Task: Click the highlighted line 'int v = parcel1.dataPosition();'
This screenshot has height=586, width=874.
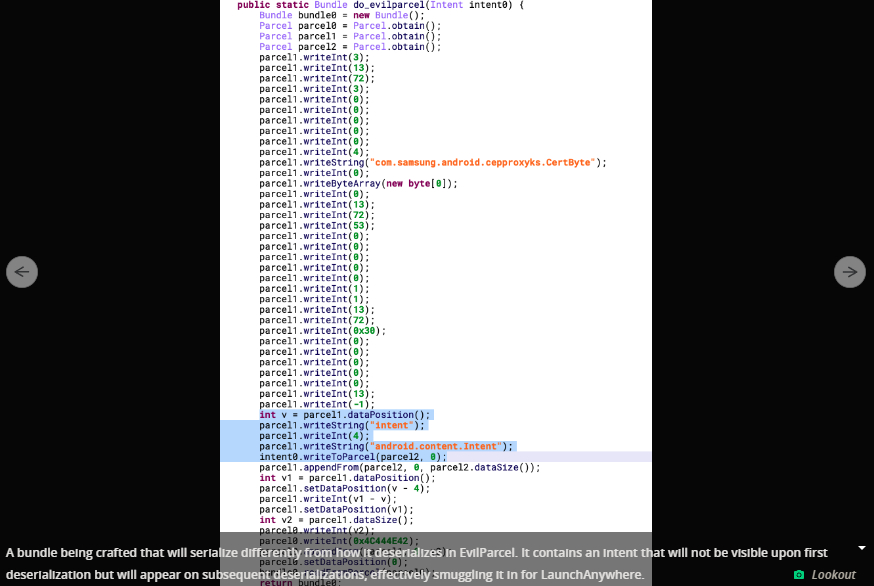Action: pos(344,415)
